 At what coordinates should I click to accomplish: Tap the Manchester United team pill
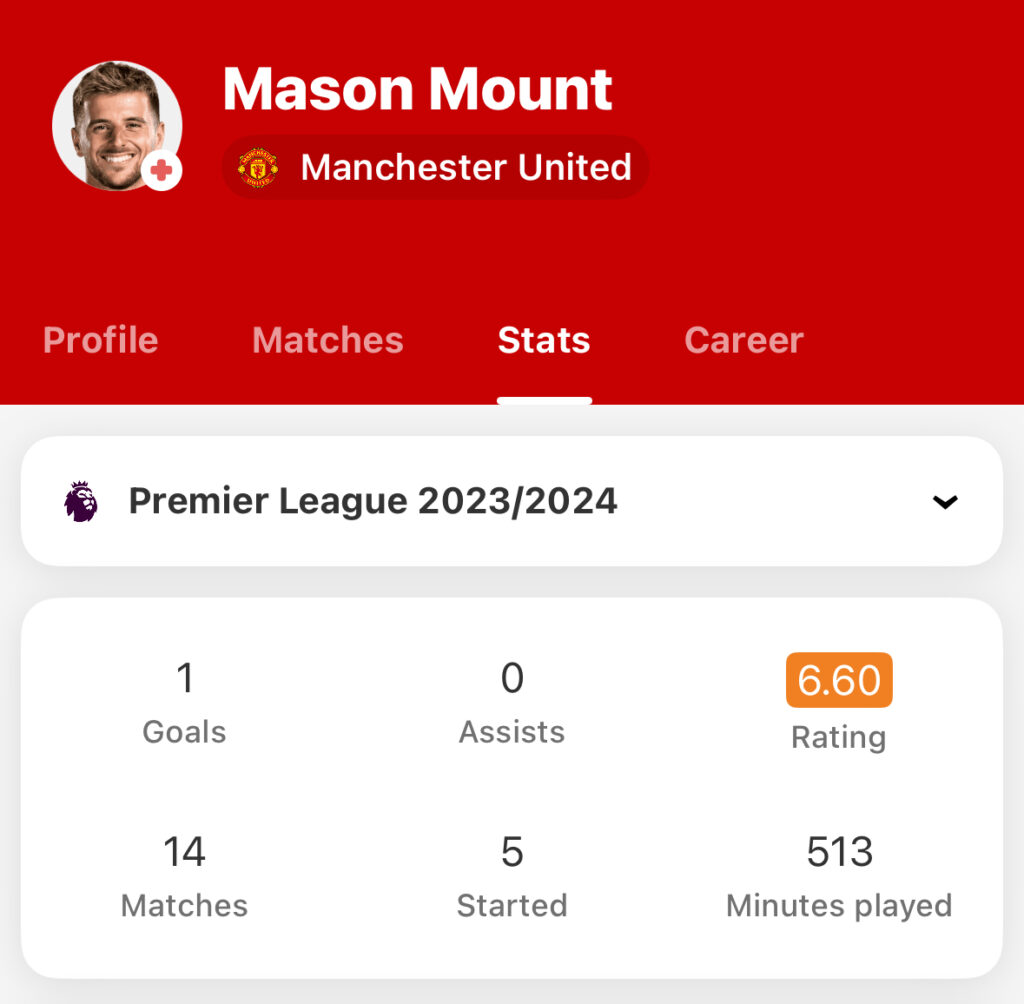(x=435, y=167)
